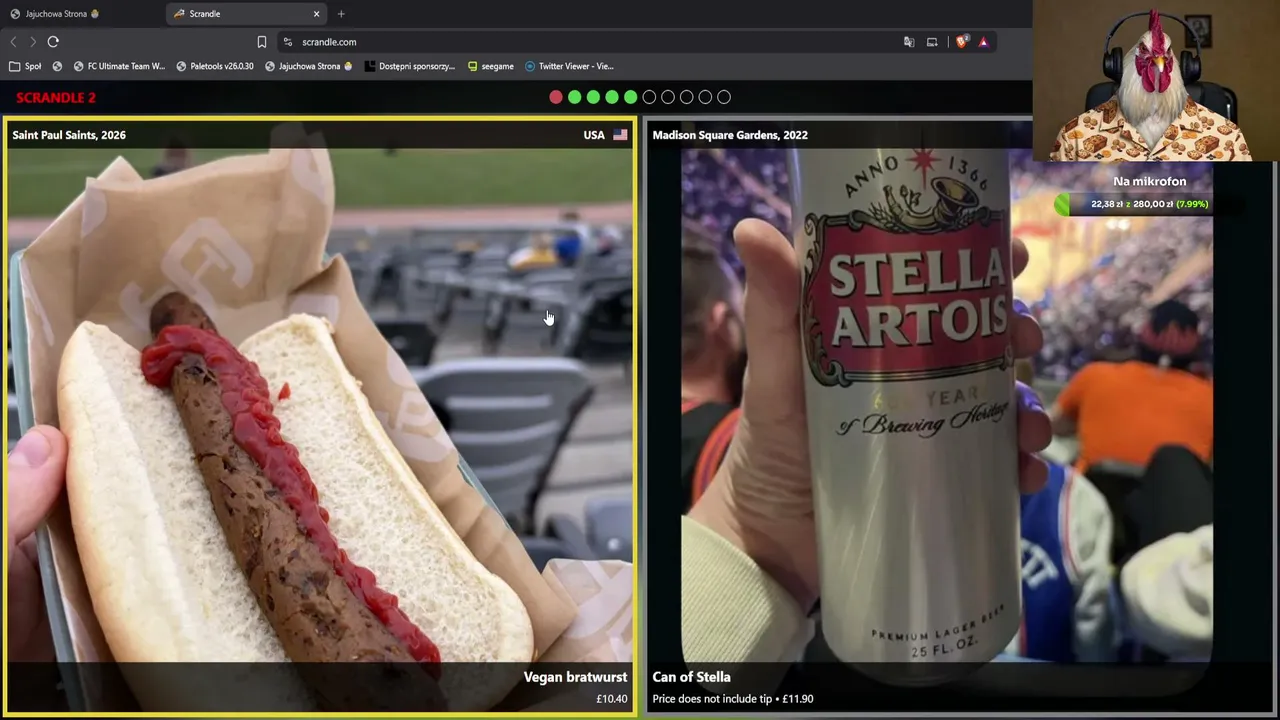Open FC Ultimate Team W... bookmark
This screenshot has width=1280, height=720.
click(119, 66)
